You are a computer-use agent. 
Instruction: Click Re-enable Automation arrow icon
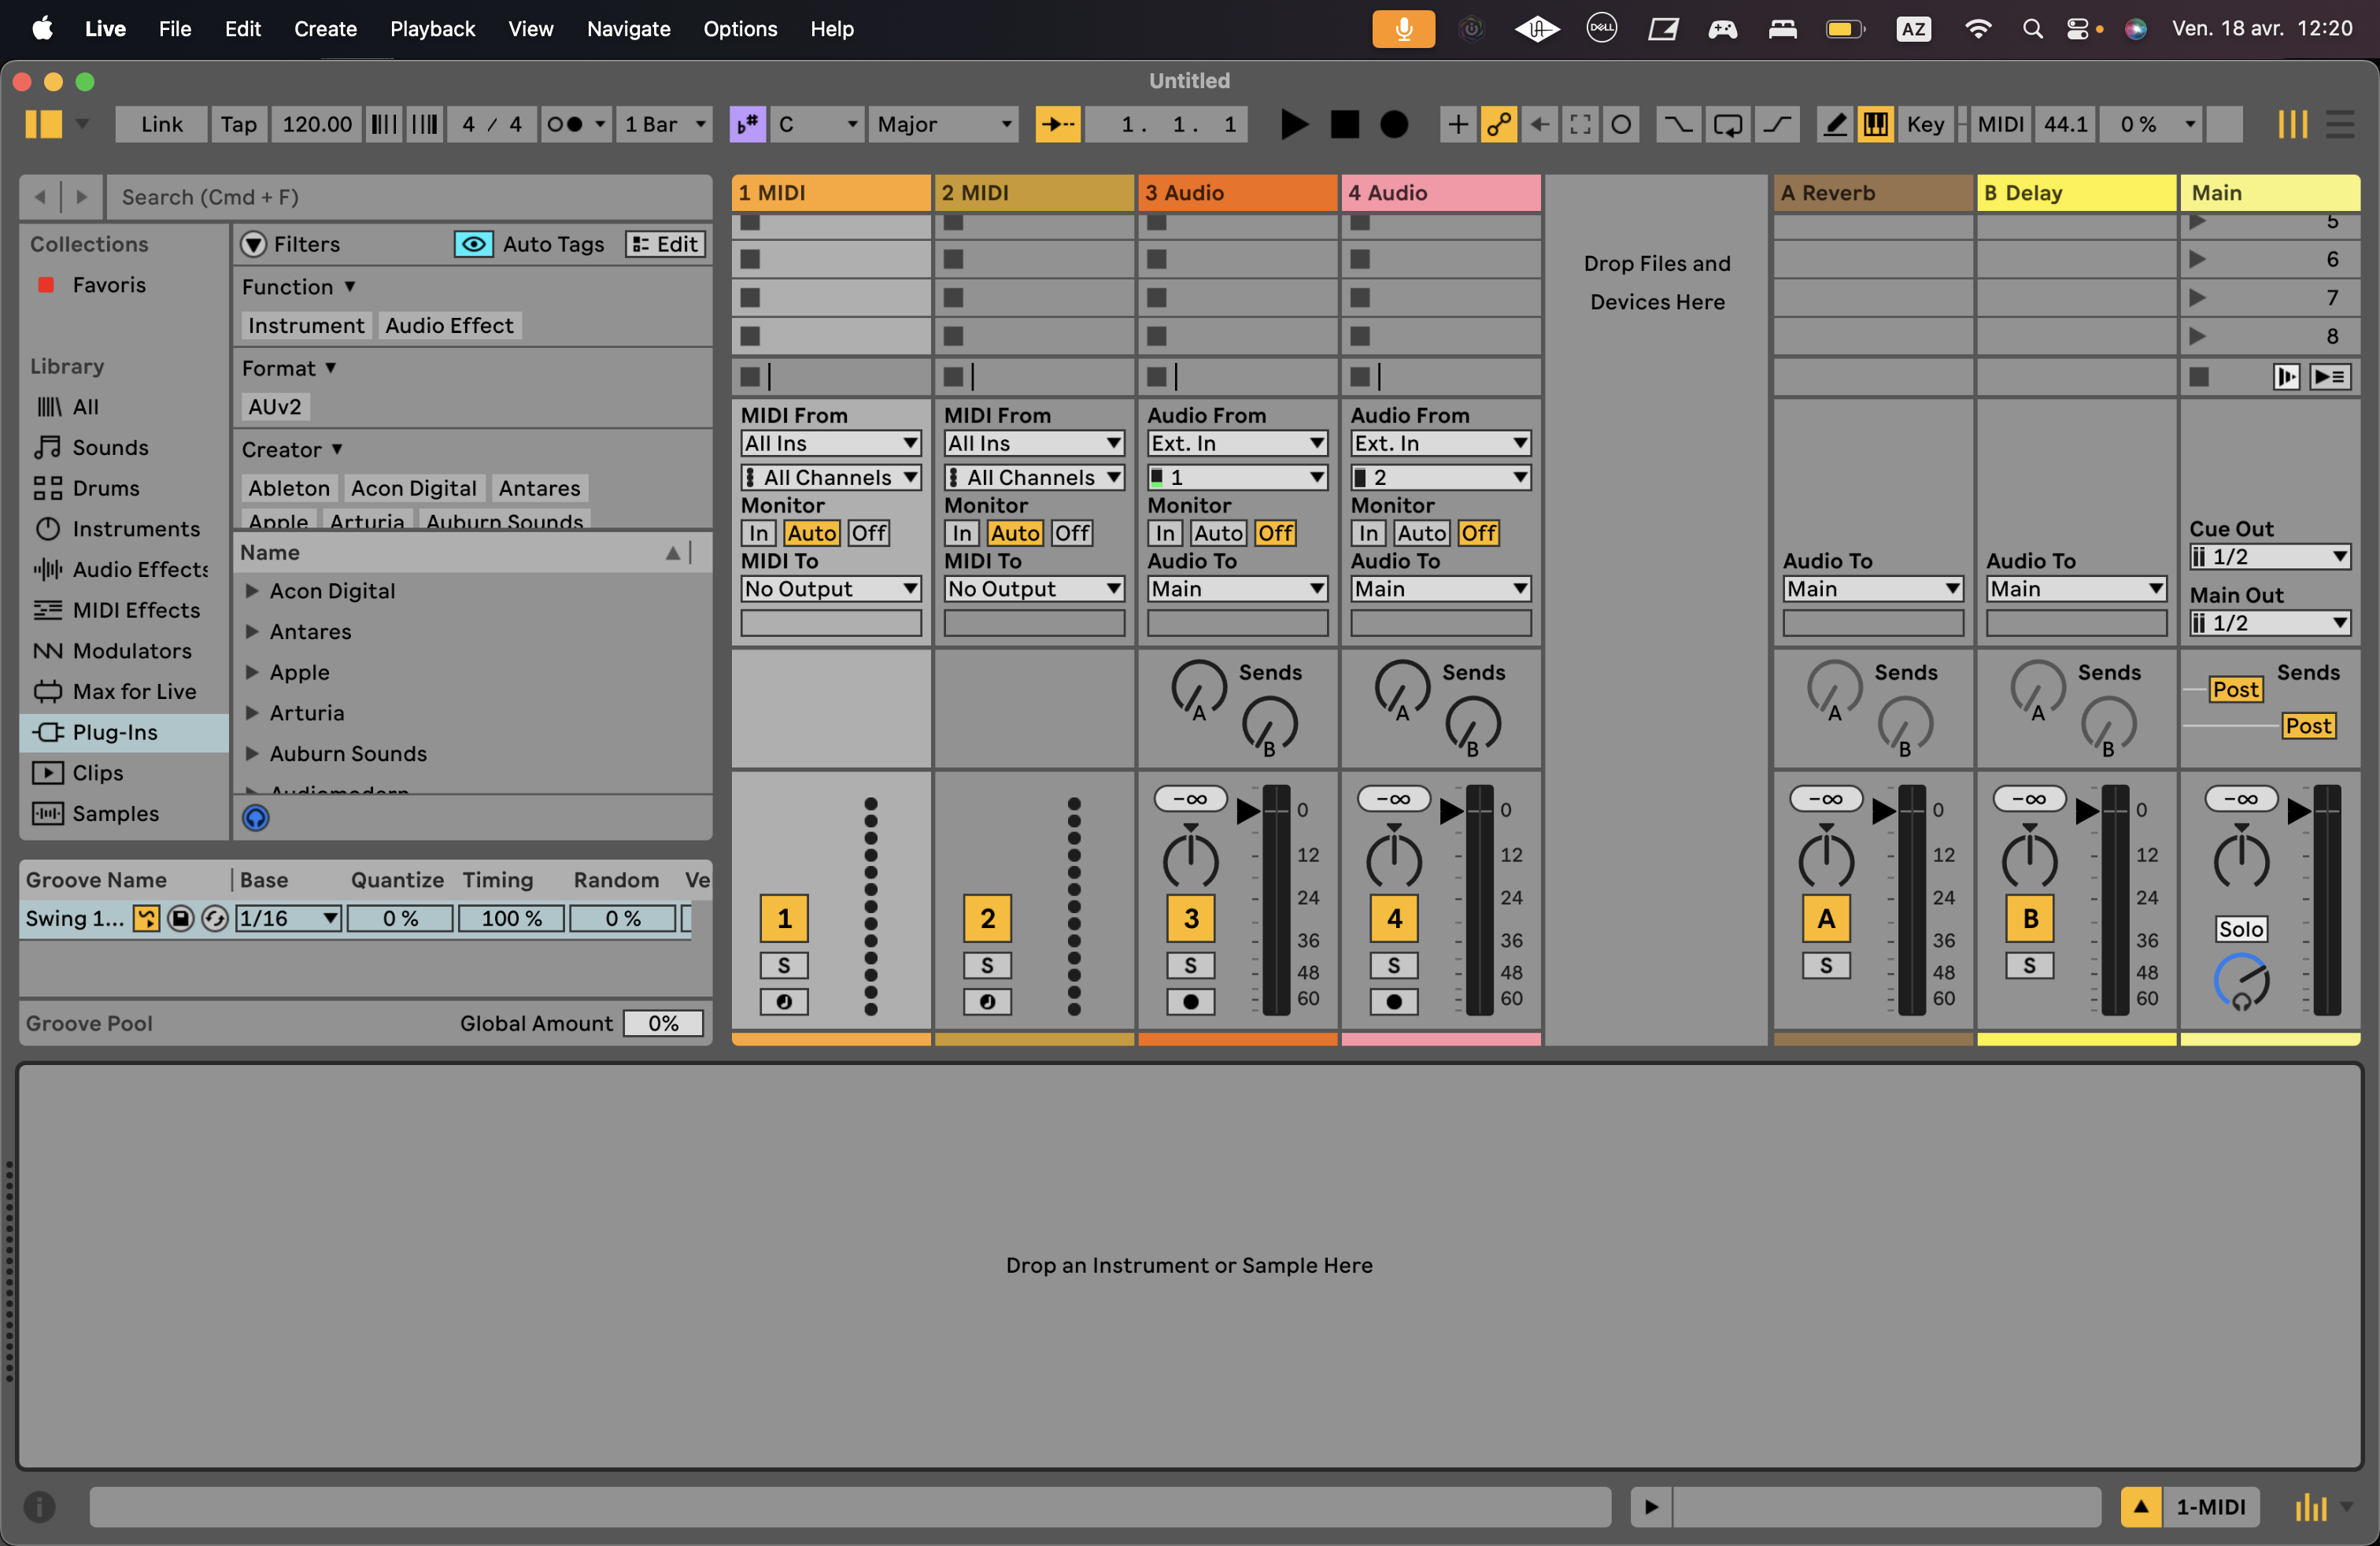1539,124
